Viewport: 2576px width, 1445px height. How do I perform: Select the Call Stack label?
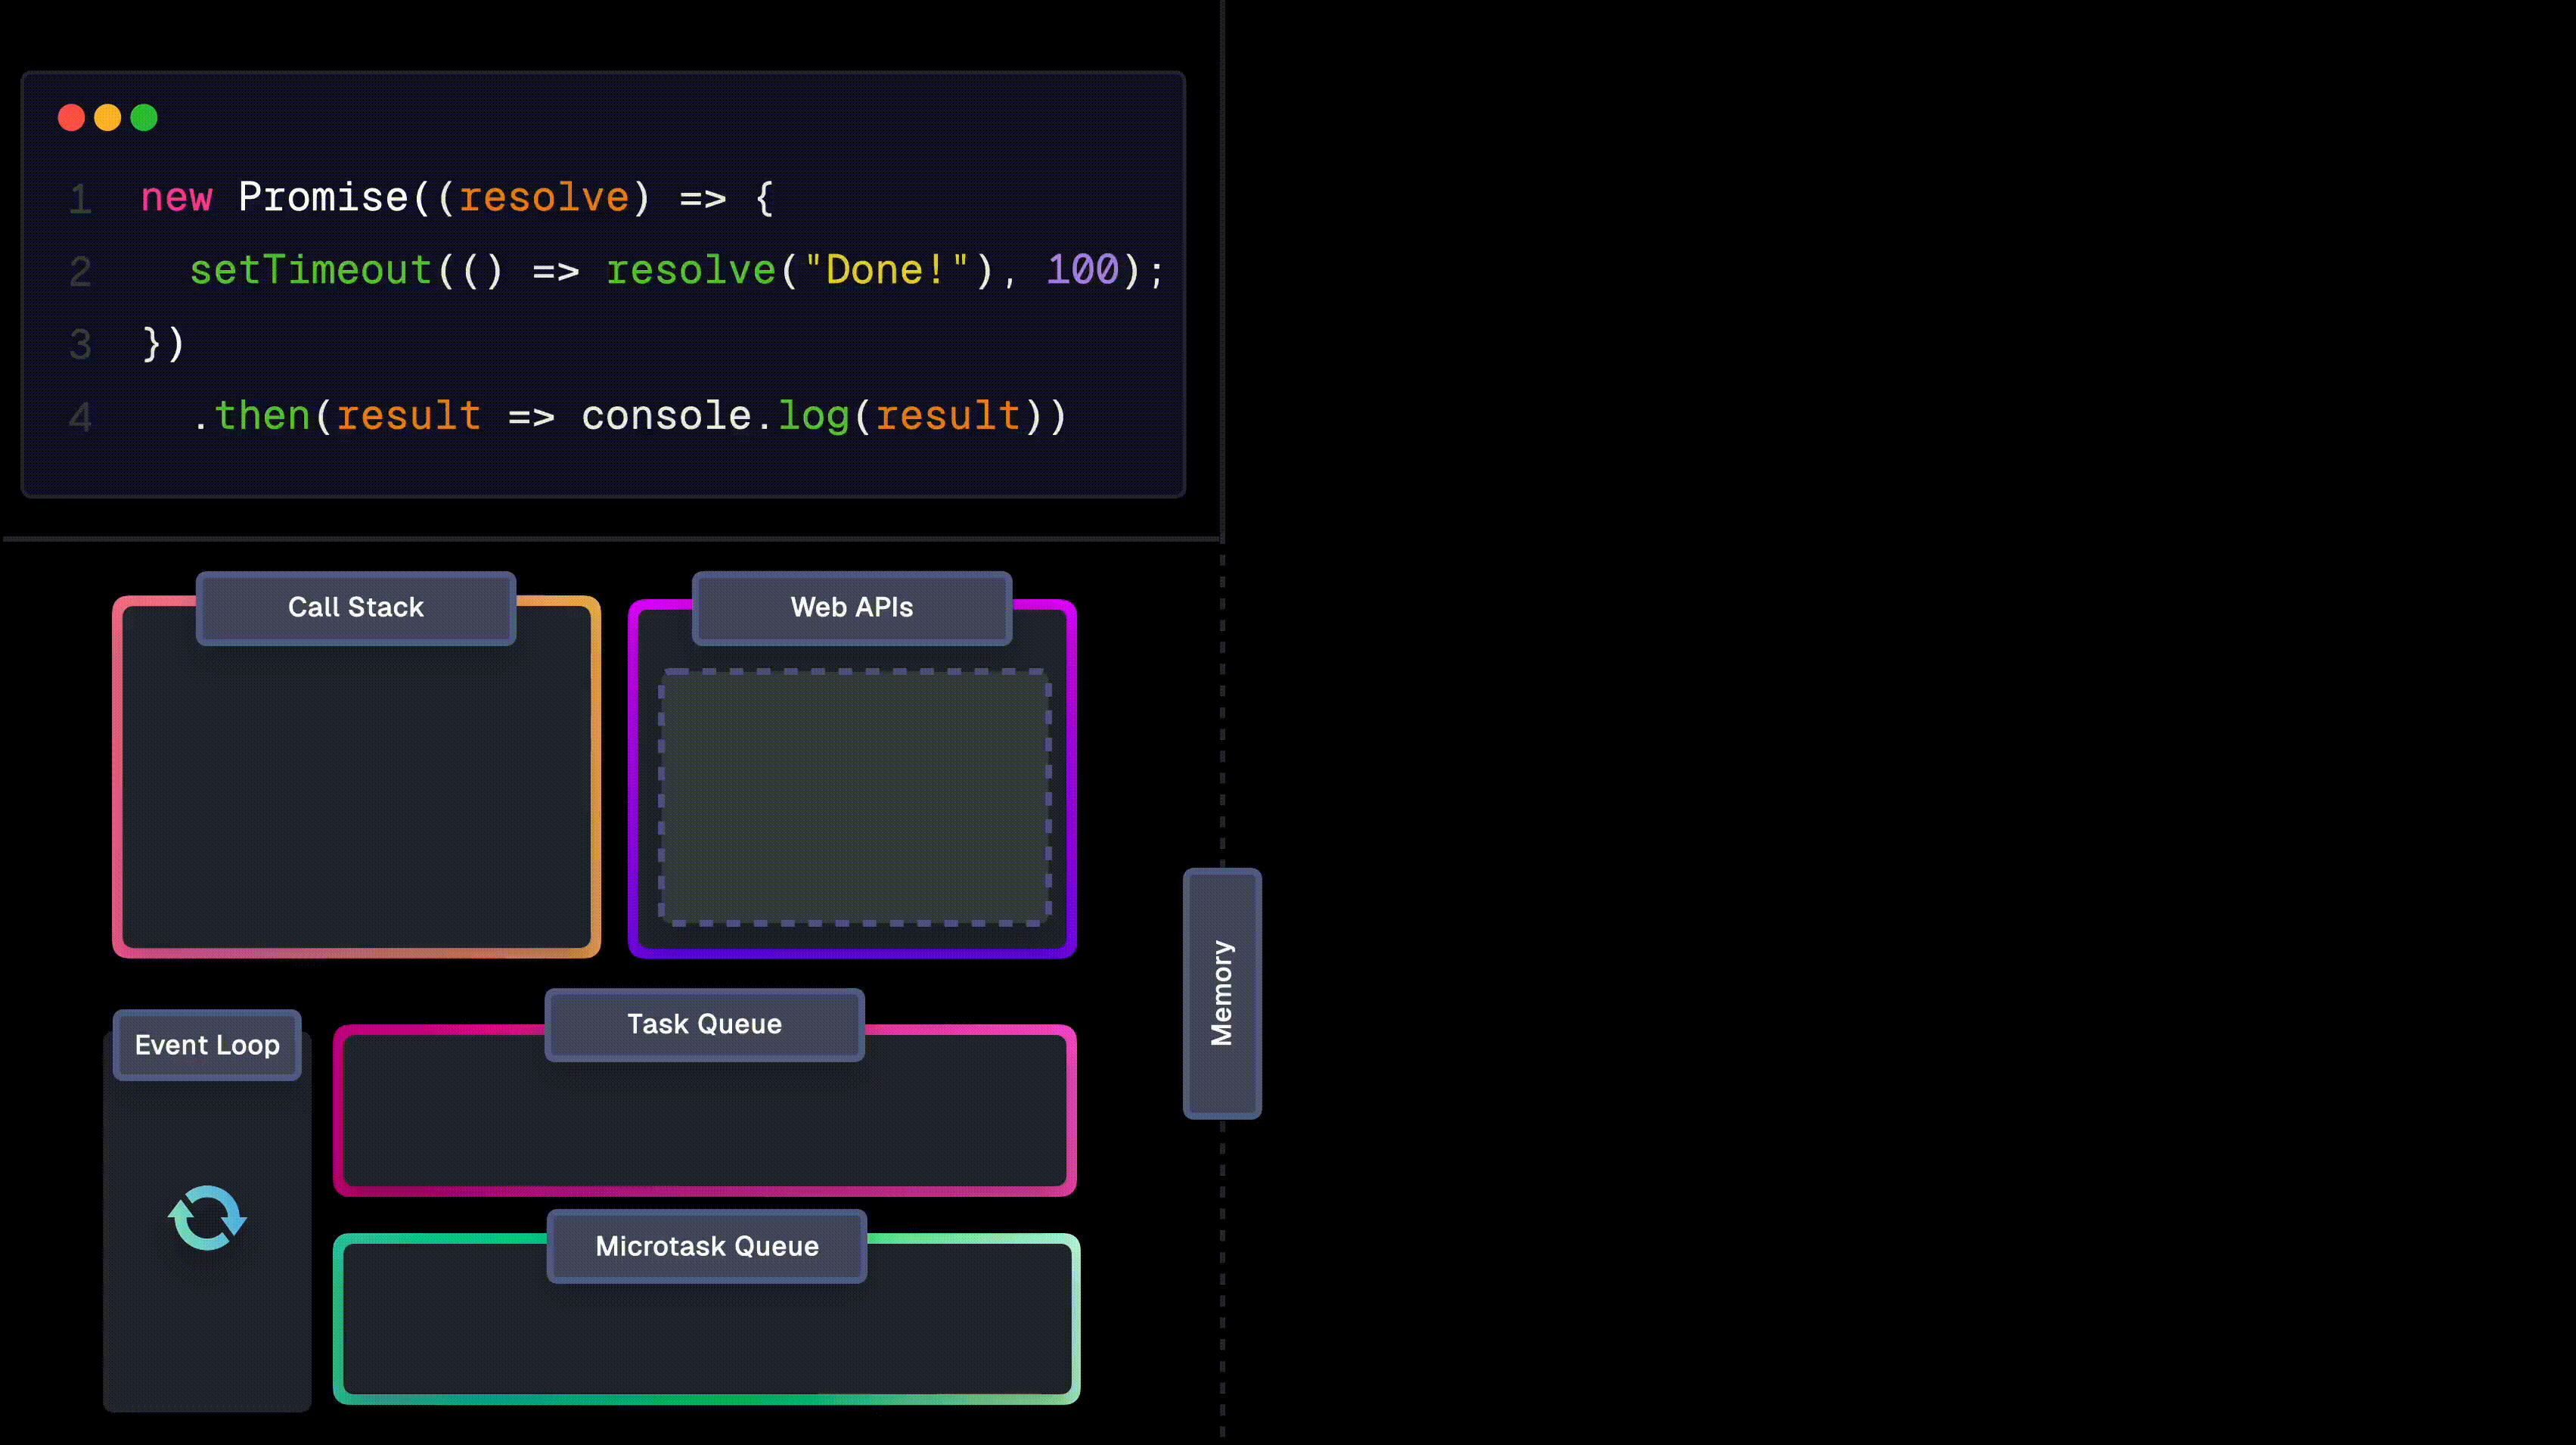click(x=355, y=607)
